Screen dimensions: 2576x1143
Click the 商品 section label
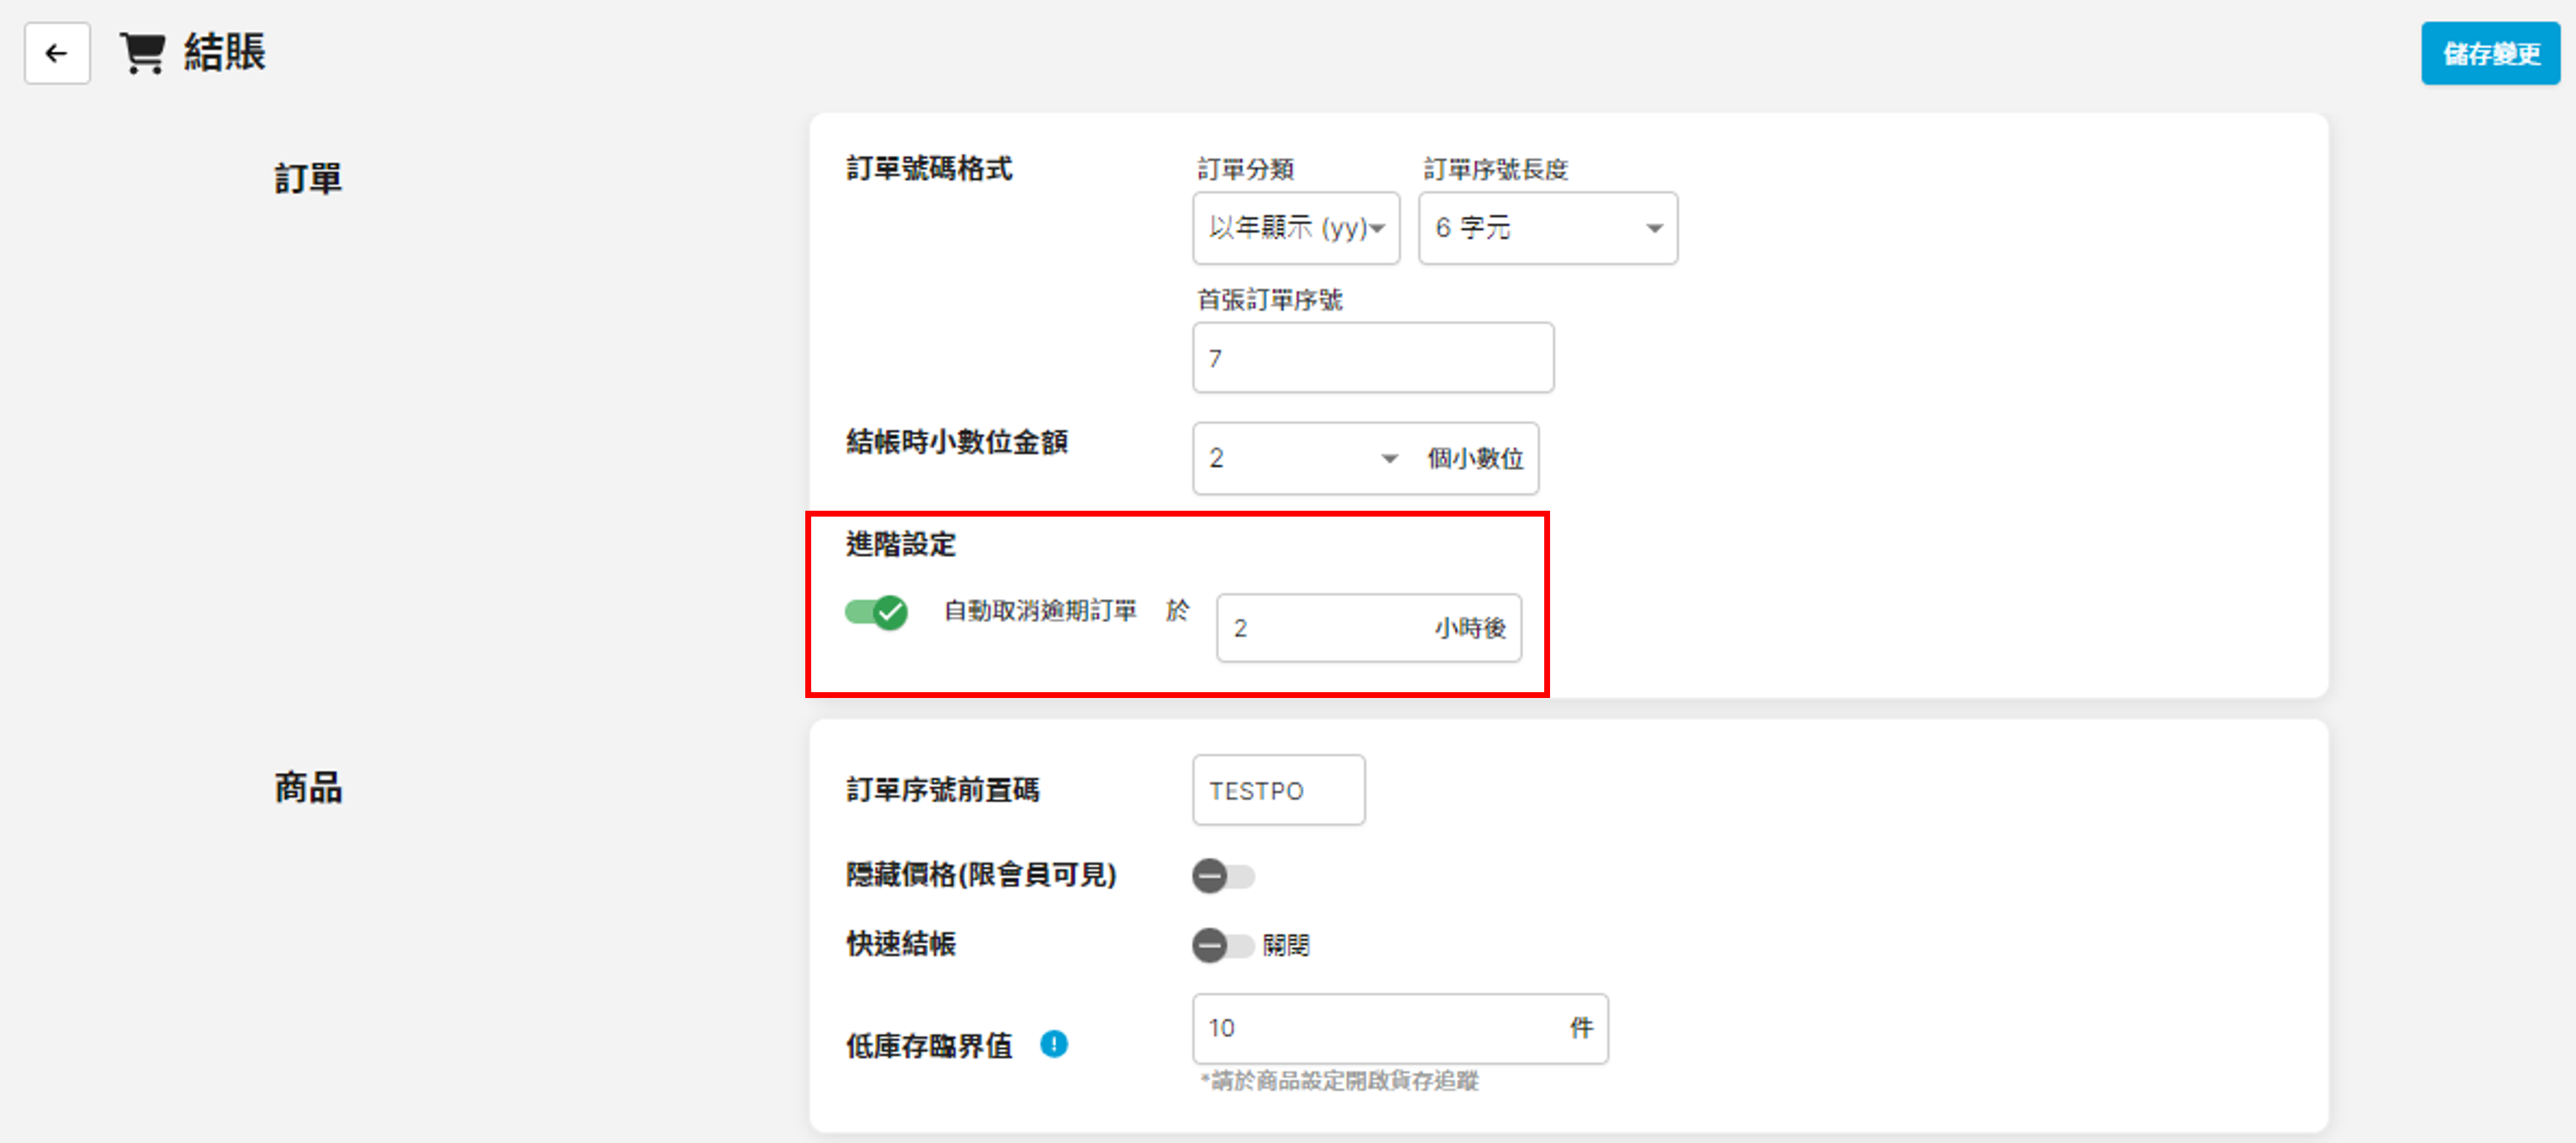(x=308, y=788)
